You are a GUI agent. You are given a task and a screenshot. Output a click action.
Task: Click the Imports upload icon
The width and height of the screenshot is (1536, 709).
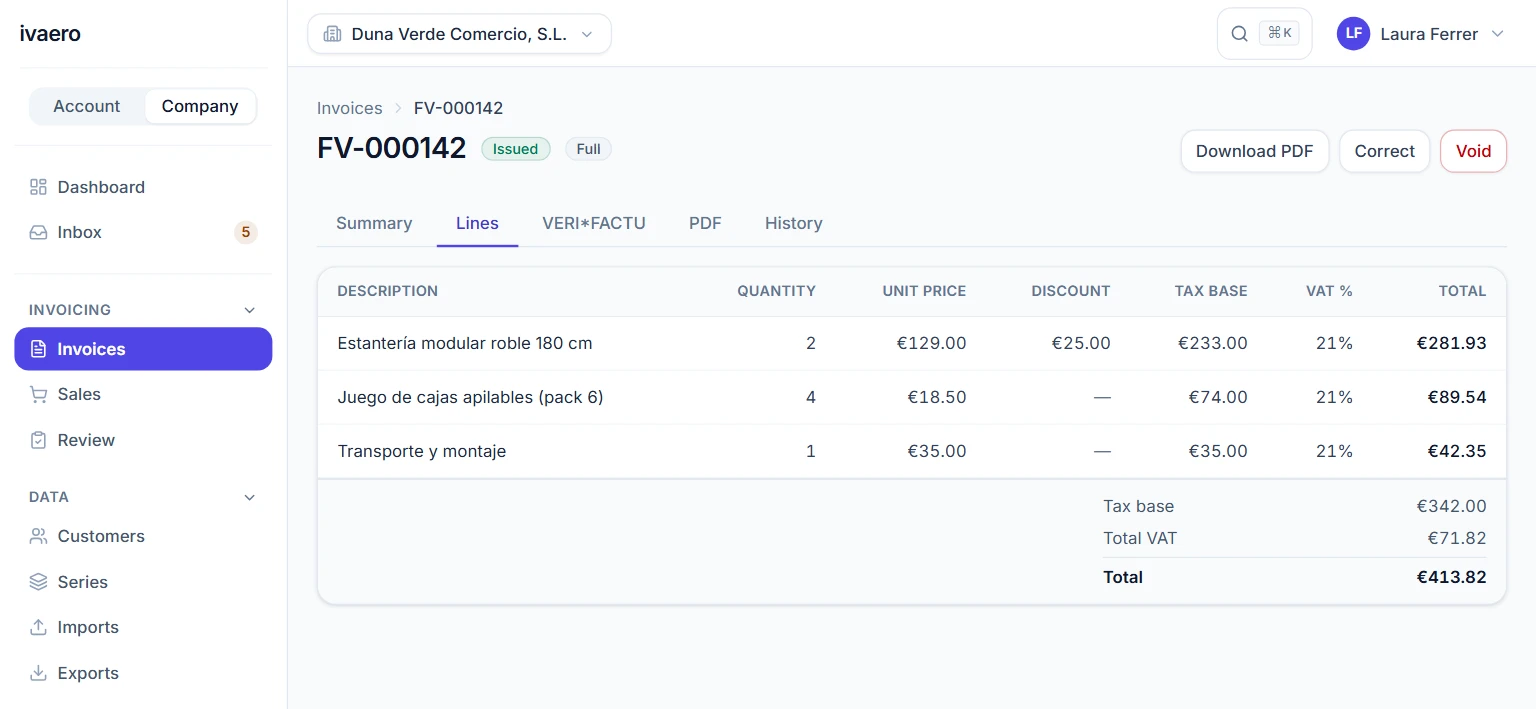tap(38, 627)
